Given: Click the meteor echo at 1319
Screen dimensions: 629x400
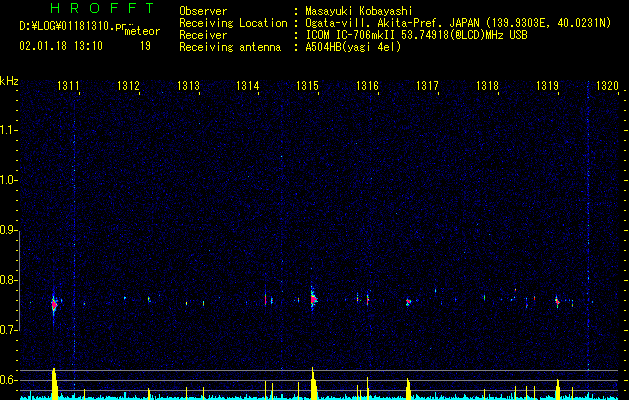Looking at the screenshot, I should click(557, 301).
